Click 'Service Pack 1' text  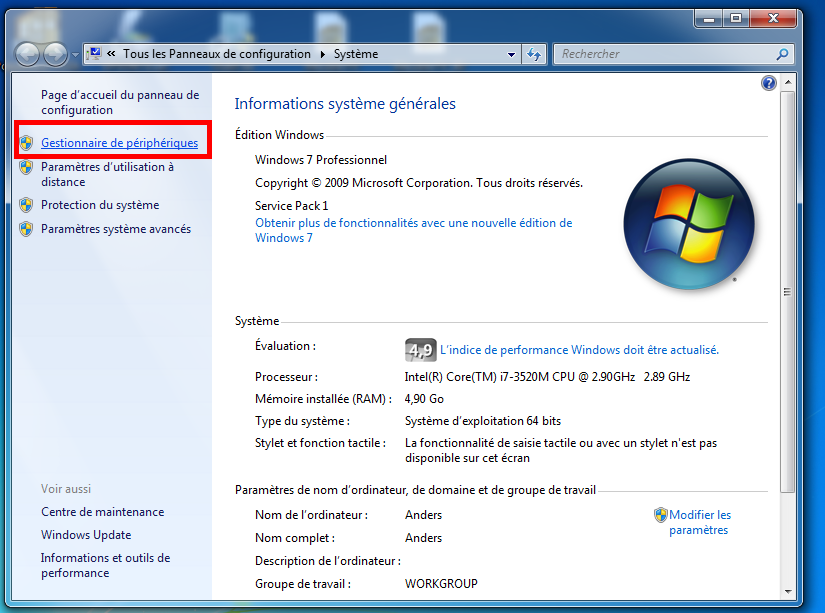click(291, 206)
